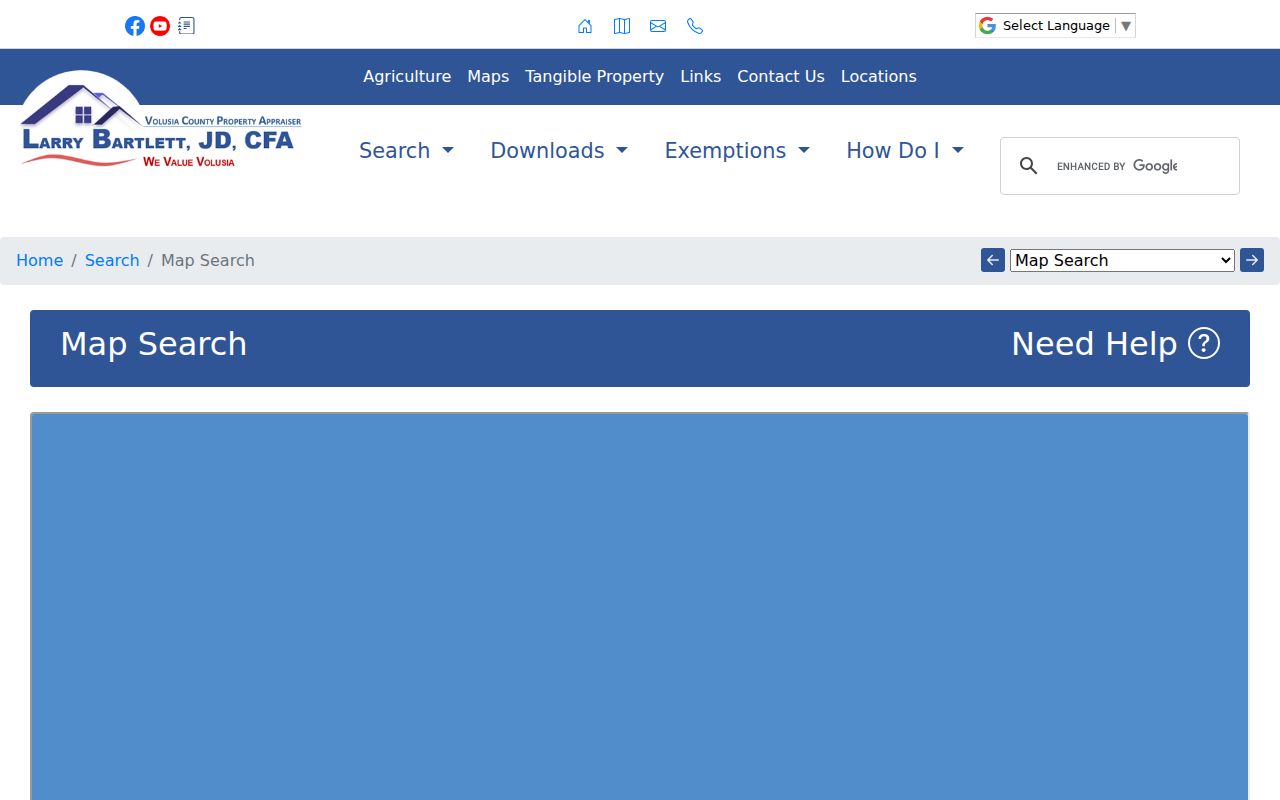This screenshot has width=1280, height=800.
Task: Open the Map Search page selector
Action: tap(1122, 260)
